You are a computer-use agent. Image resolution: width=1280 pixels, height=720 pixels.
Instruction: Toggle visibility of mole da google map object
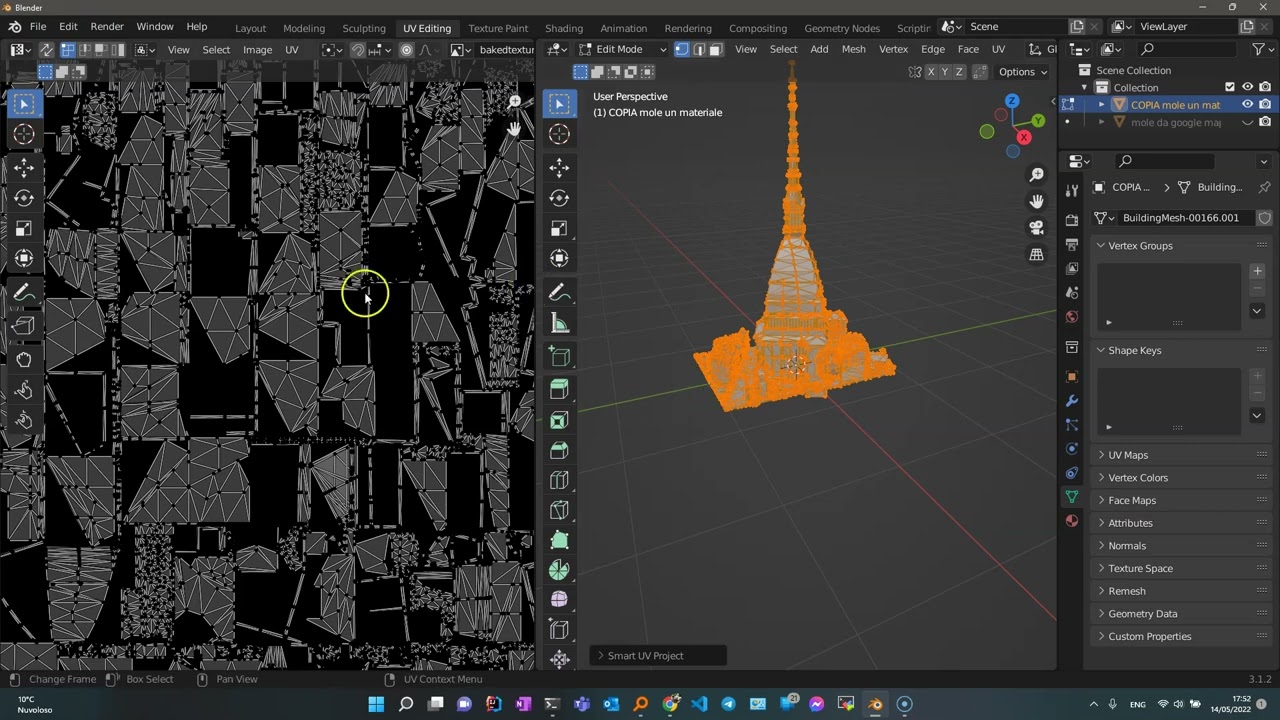pos(1247,123)
